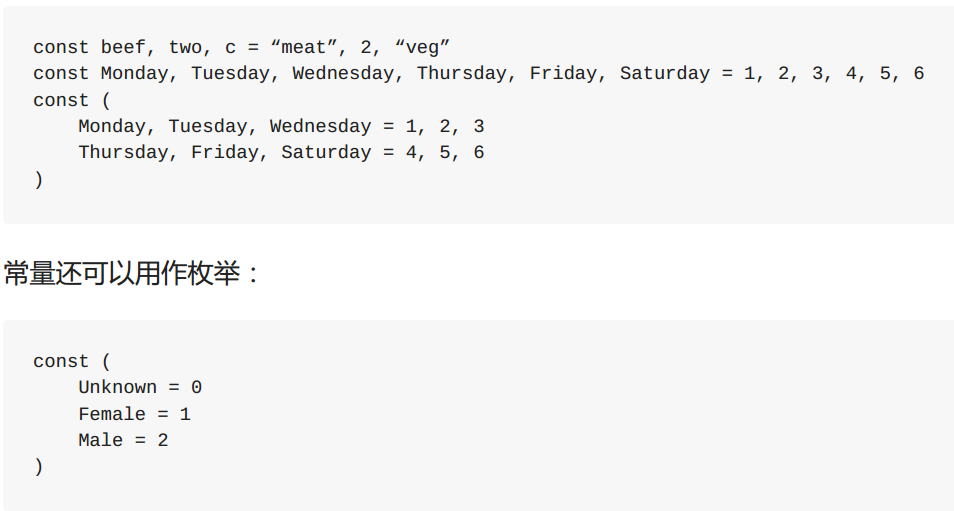Click the const keyword before Monday on line two

point(61,74)
